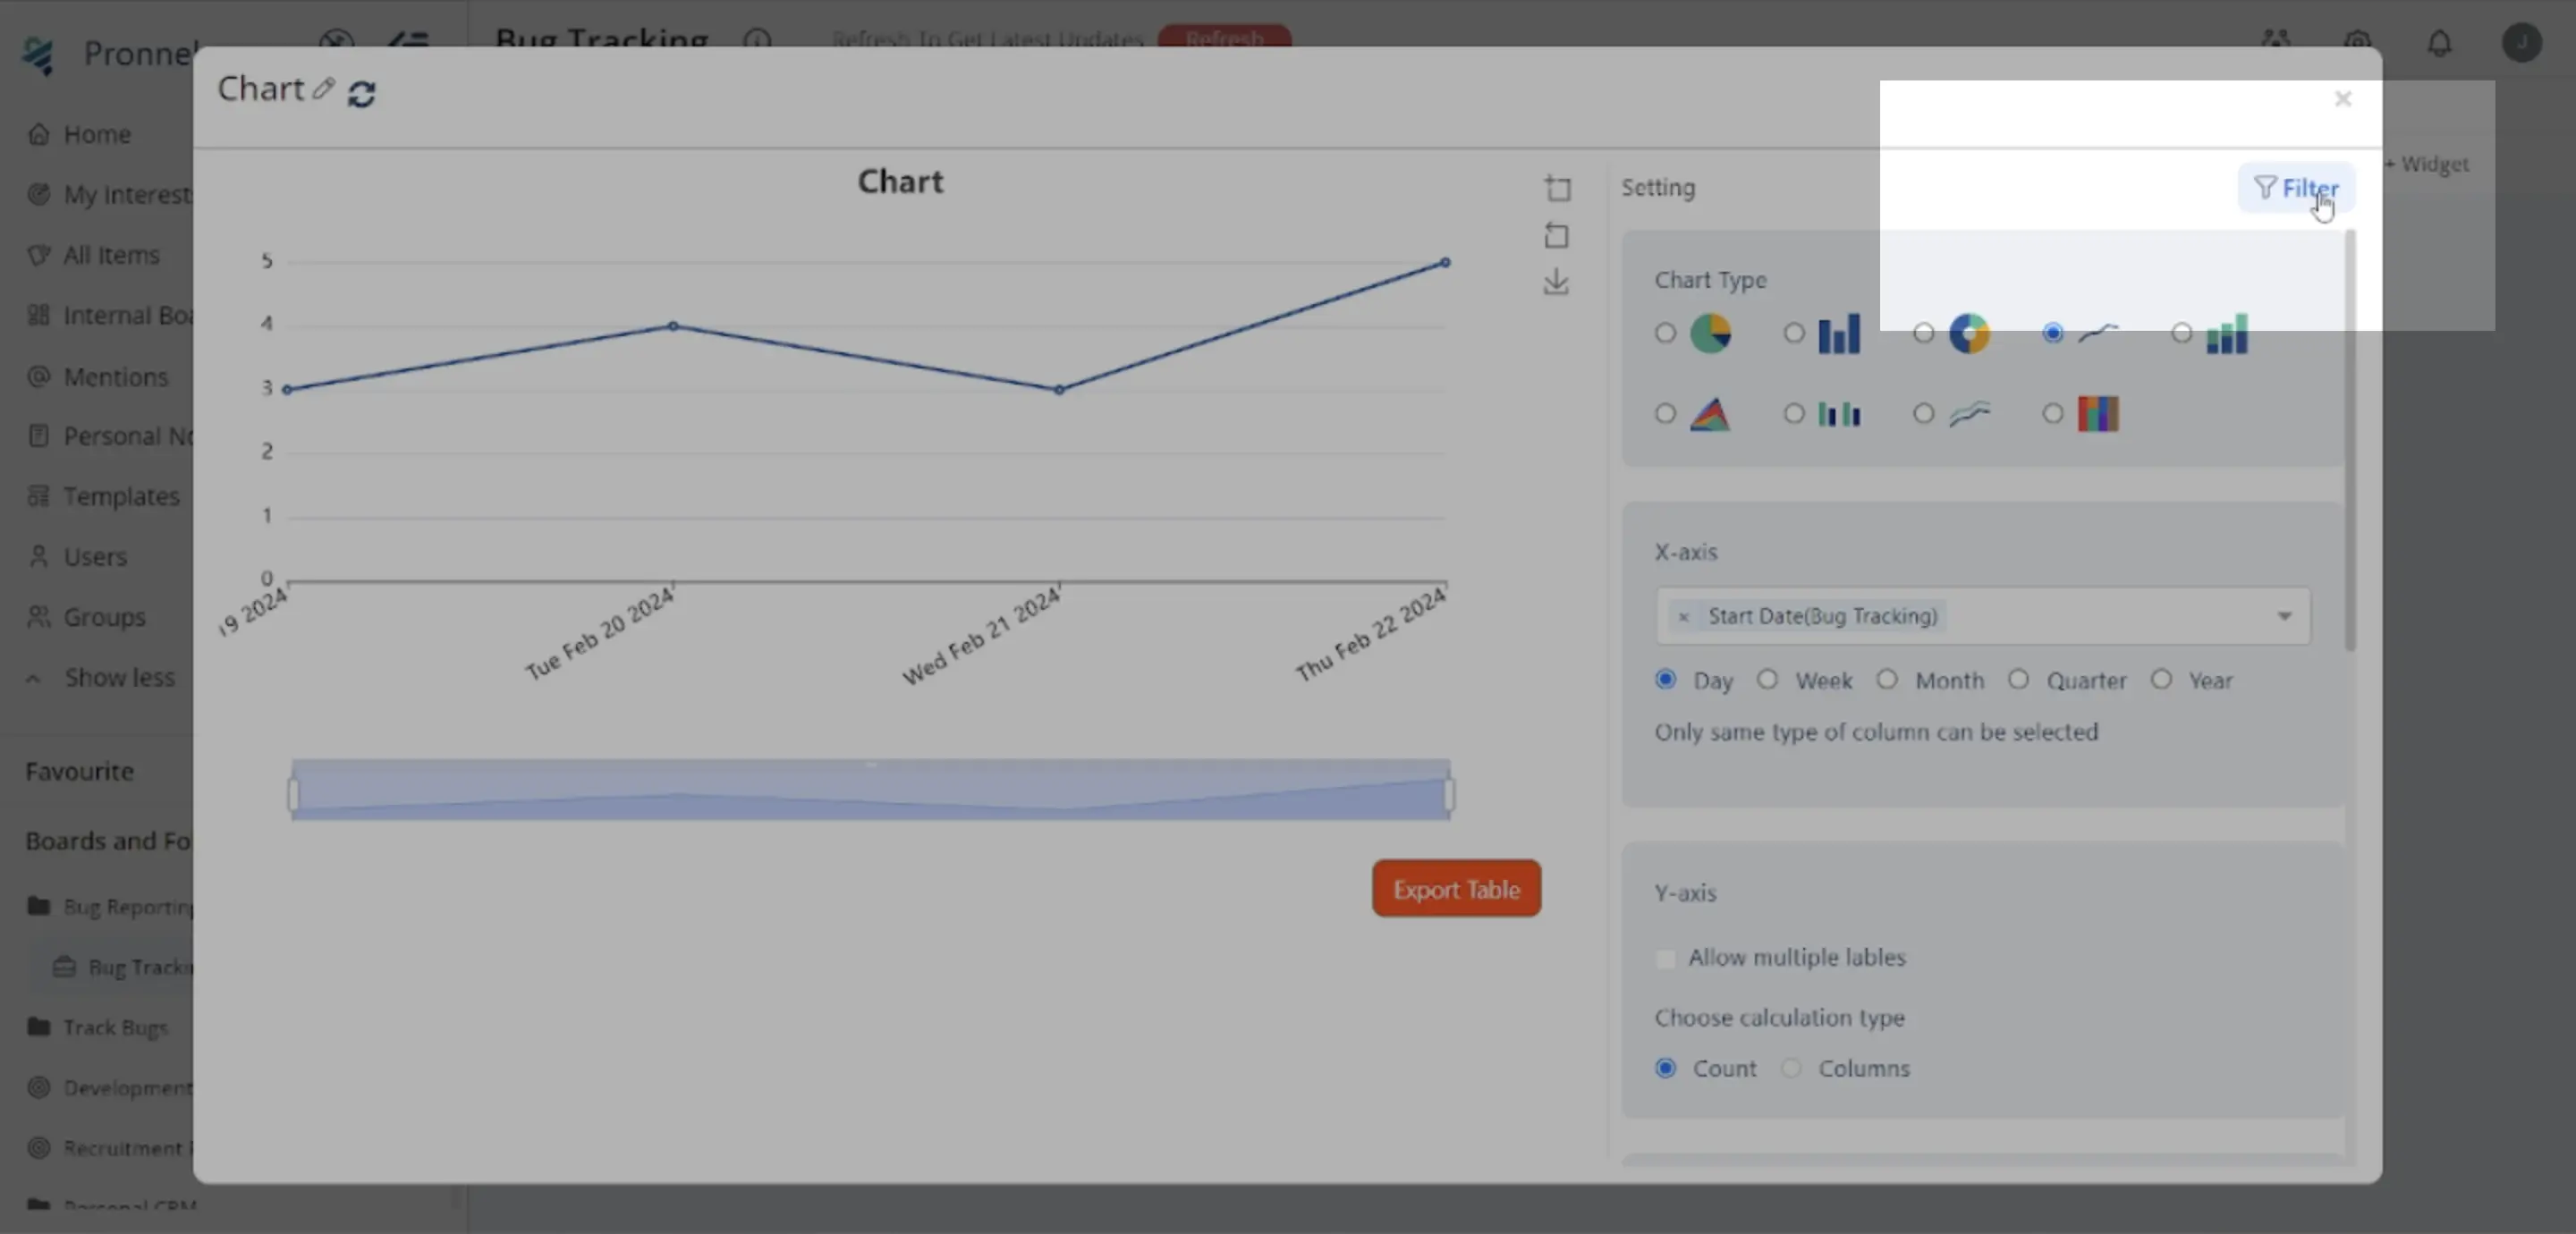The height and width of the screenshot is (1234, 2576).
Task: Click the line chart icon
Action: (2097, 333)
